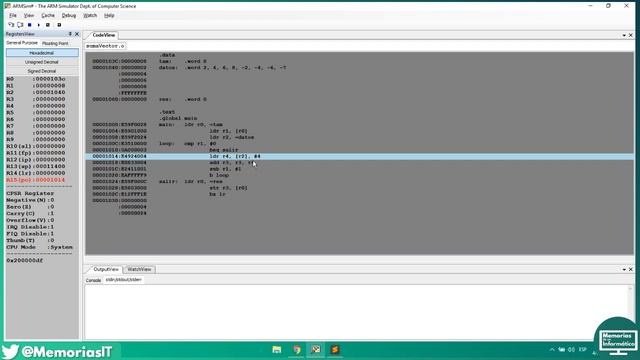Image resolution: width=640 pixels, height=360 pixels.
Task: Select the ARMSim taskbar icon
Action: tap(316, 350)
